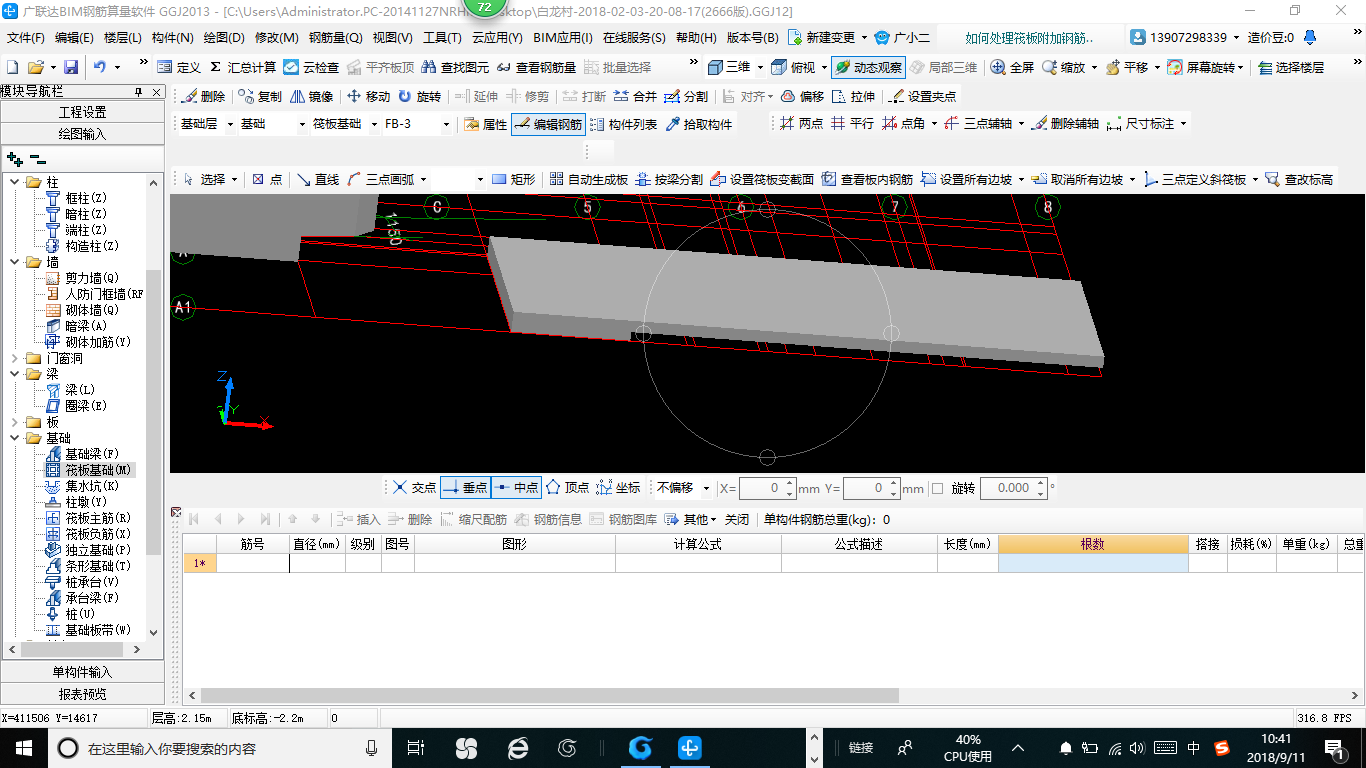The height and width of the screenshot is (768, 1366).
Task: Click the rebar table horizontal scrollbar
Action: [x=550, y=695]
